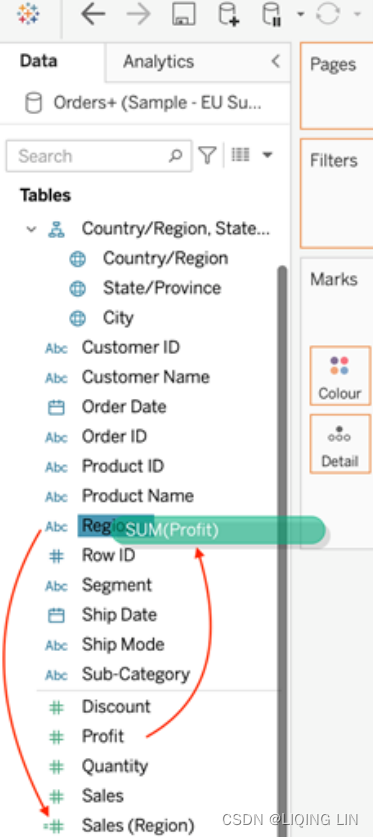Open the data pane options dropdown arrow
This screenshot has height=837, width=373.
coord(267,155)
